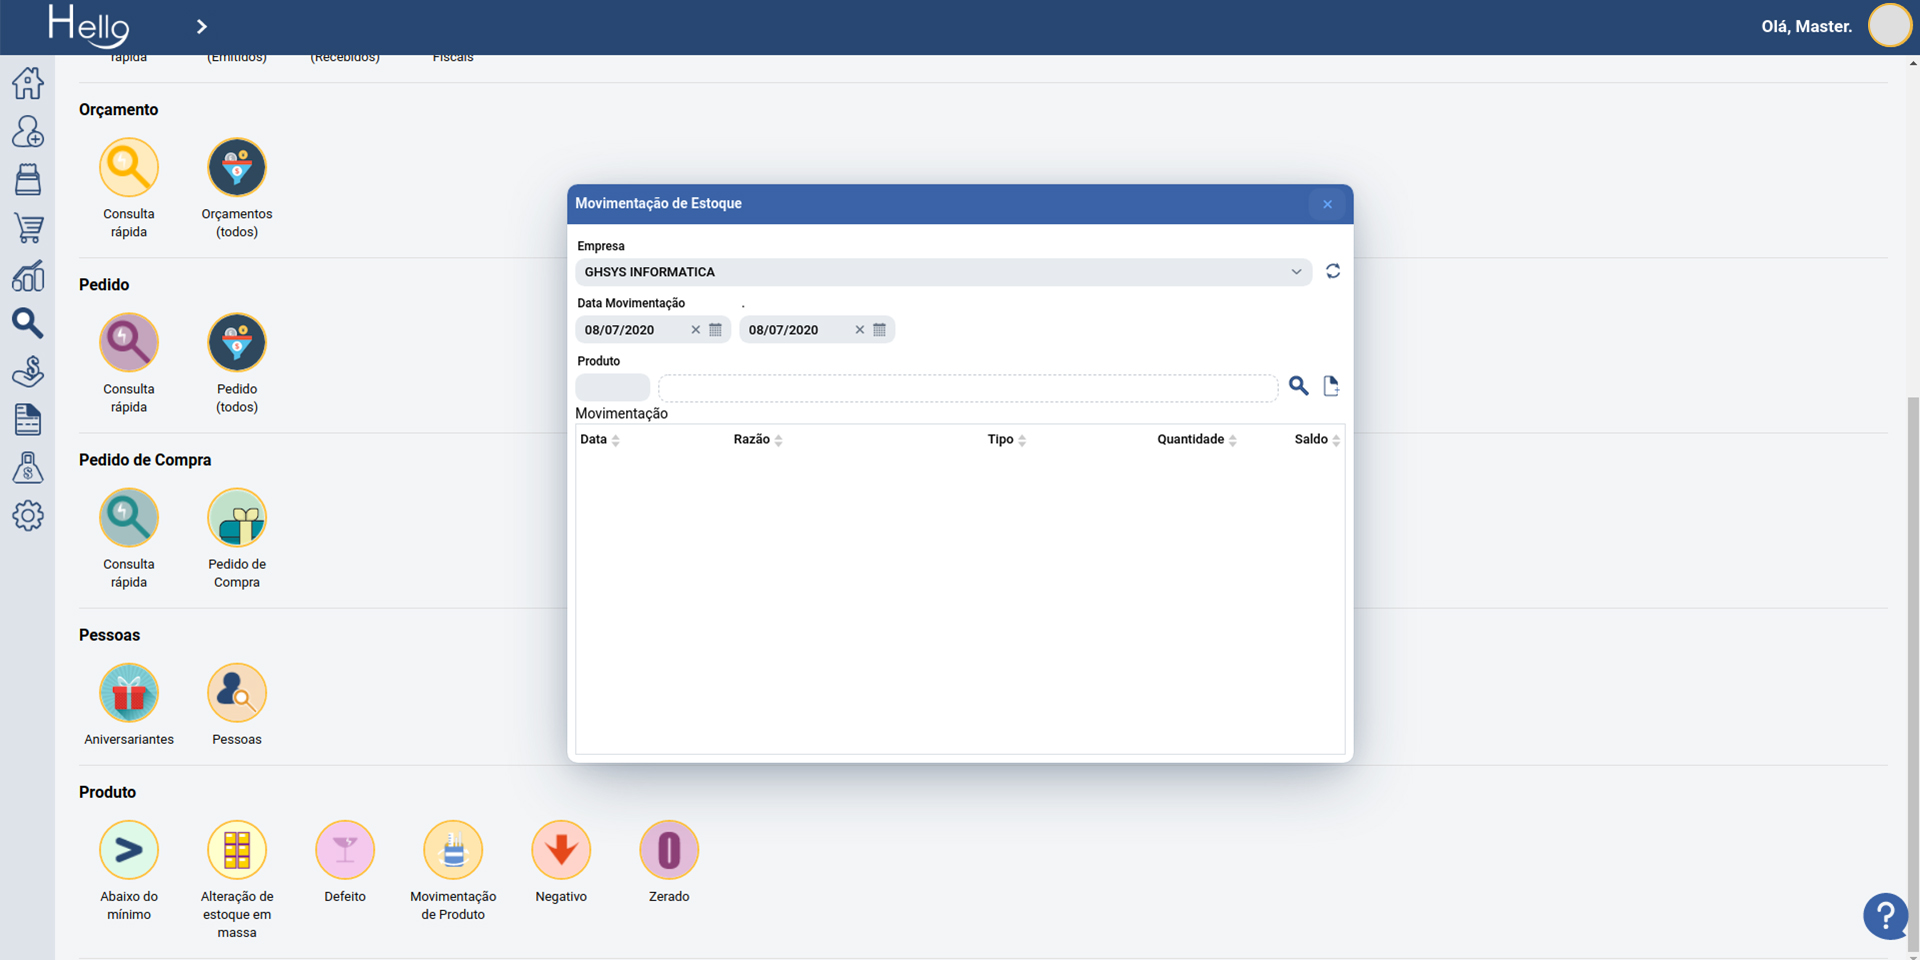The image size is (1920, 960).
Task: Expand the sidebar with the chevron arrow
Action: pos(202,27)
